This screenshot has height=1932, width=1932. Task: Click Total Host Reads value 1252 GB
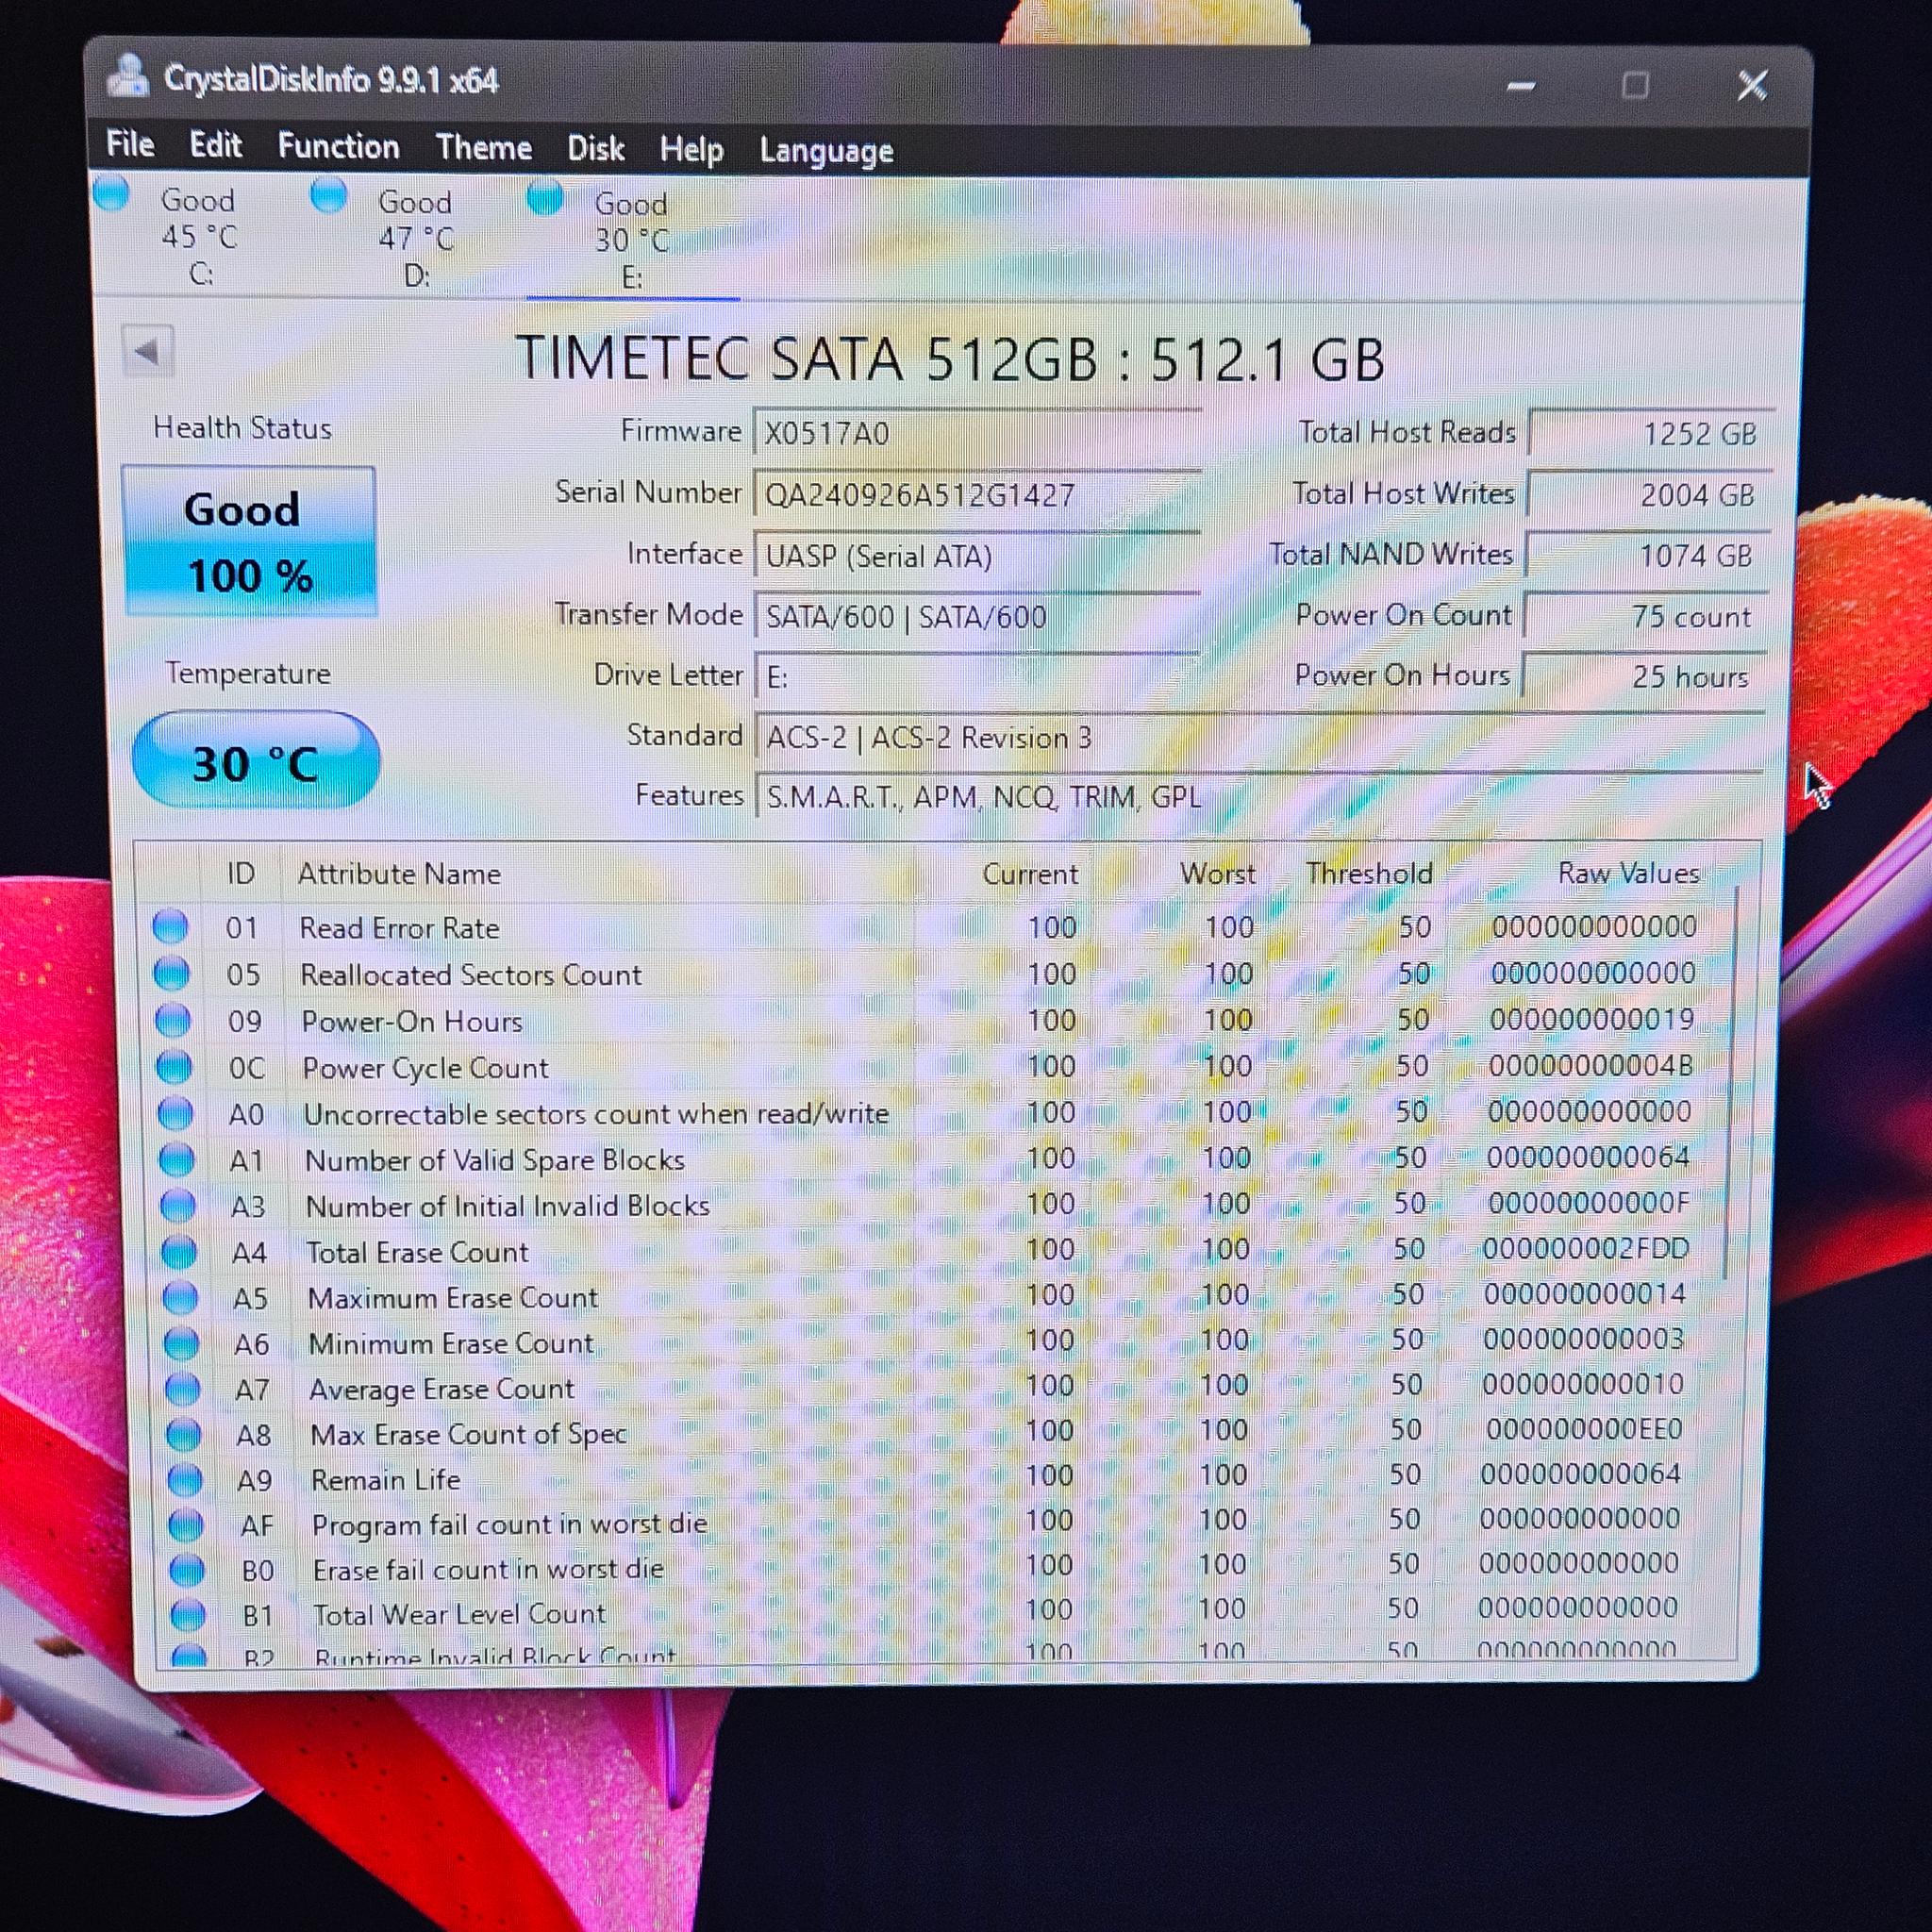point(1652,433)
